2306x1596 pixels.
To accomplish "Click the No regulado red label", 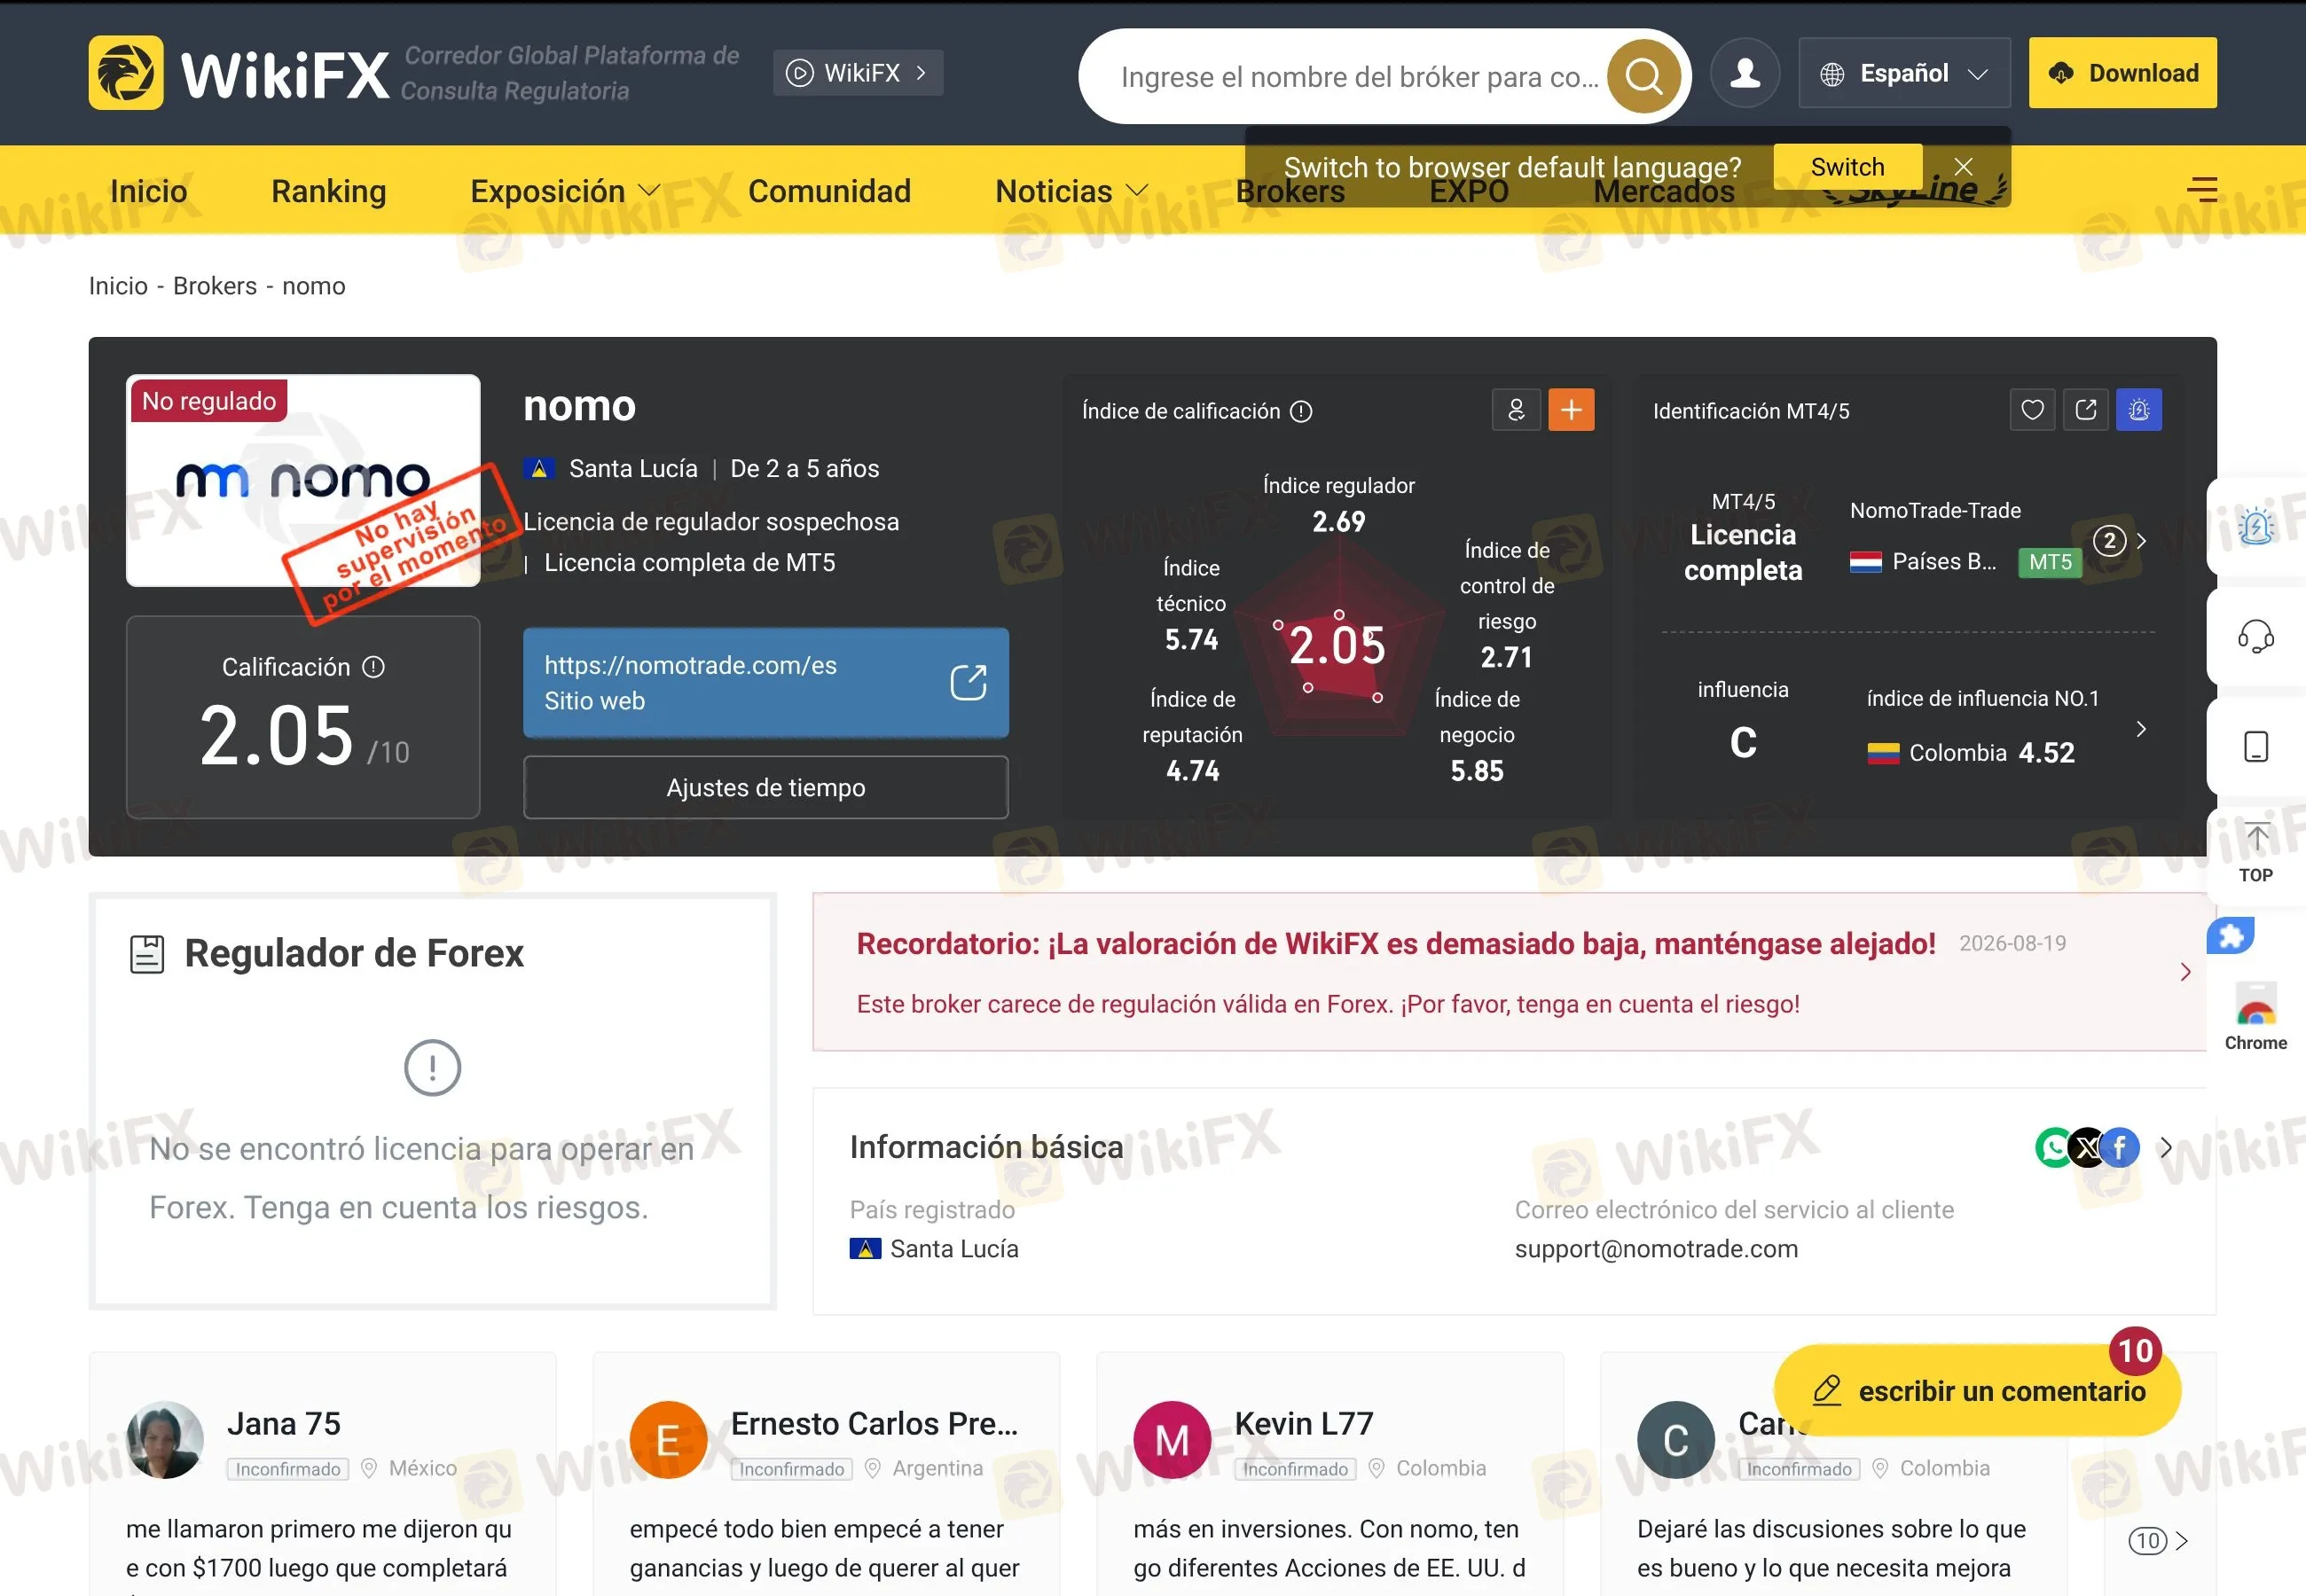I will [x=209, y=401].
